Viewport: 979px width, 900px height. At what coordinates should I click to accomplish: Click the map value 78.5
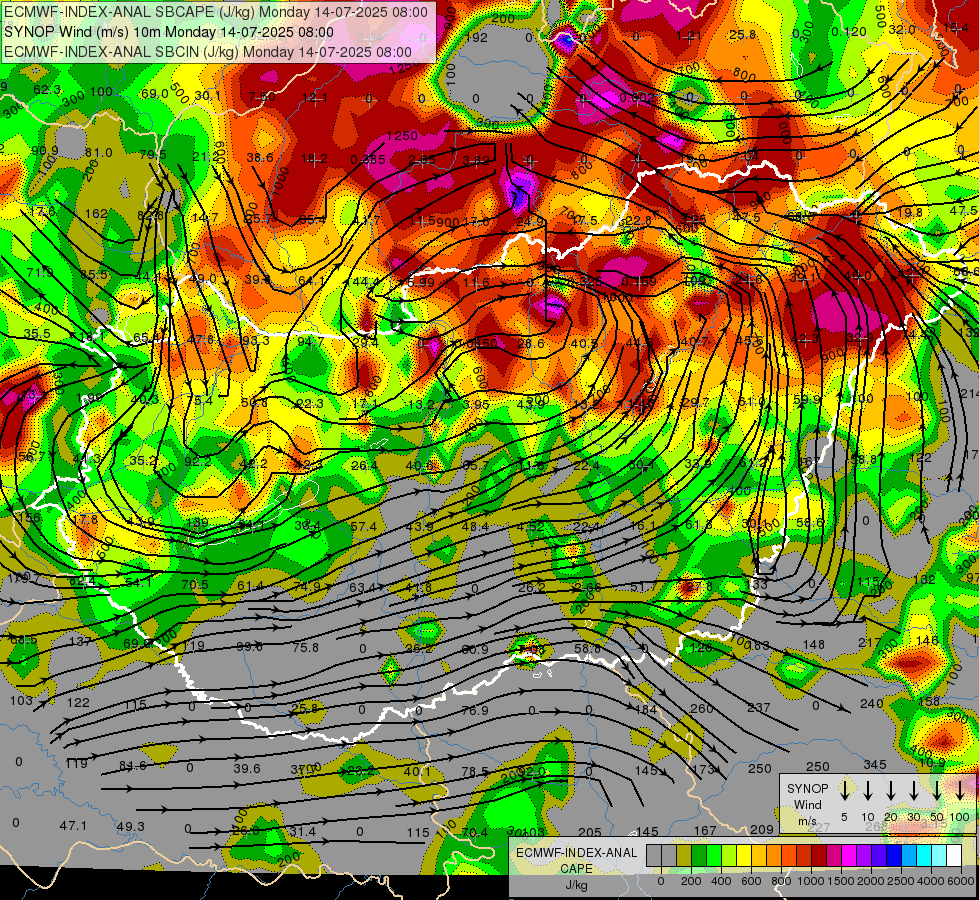475,771
